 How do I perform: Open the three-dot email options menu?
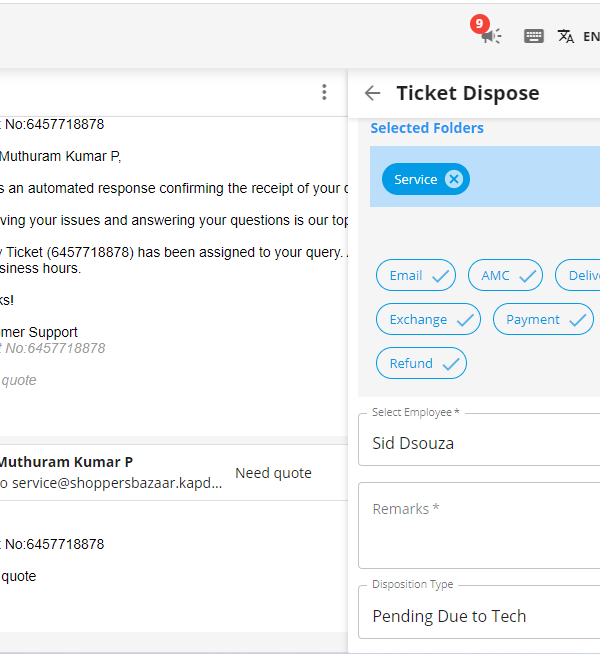(324, 92)
